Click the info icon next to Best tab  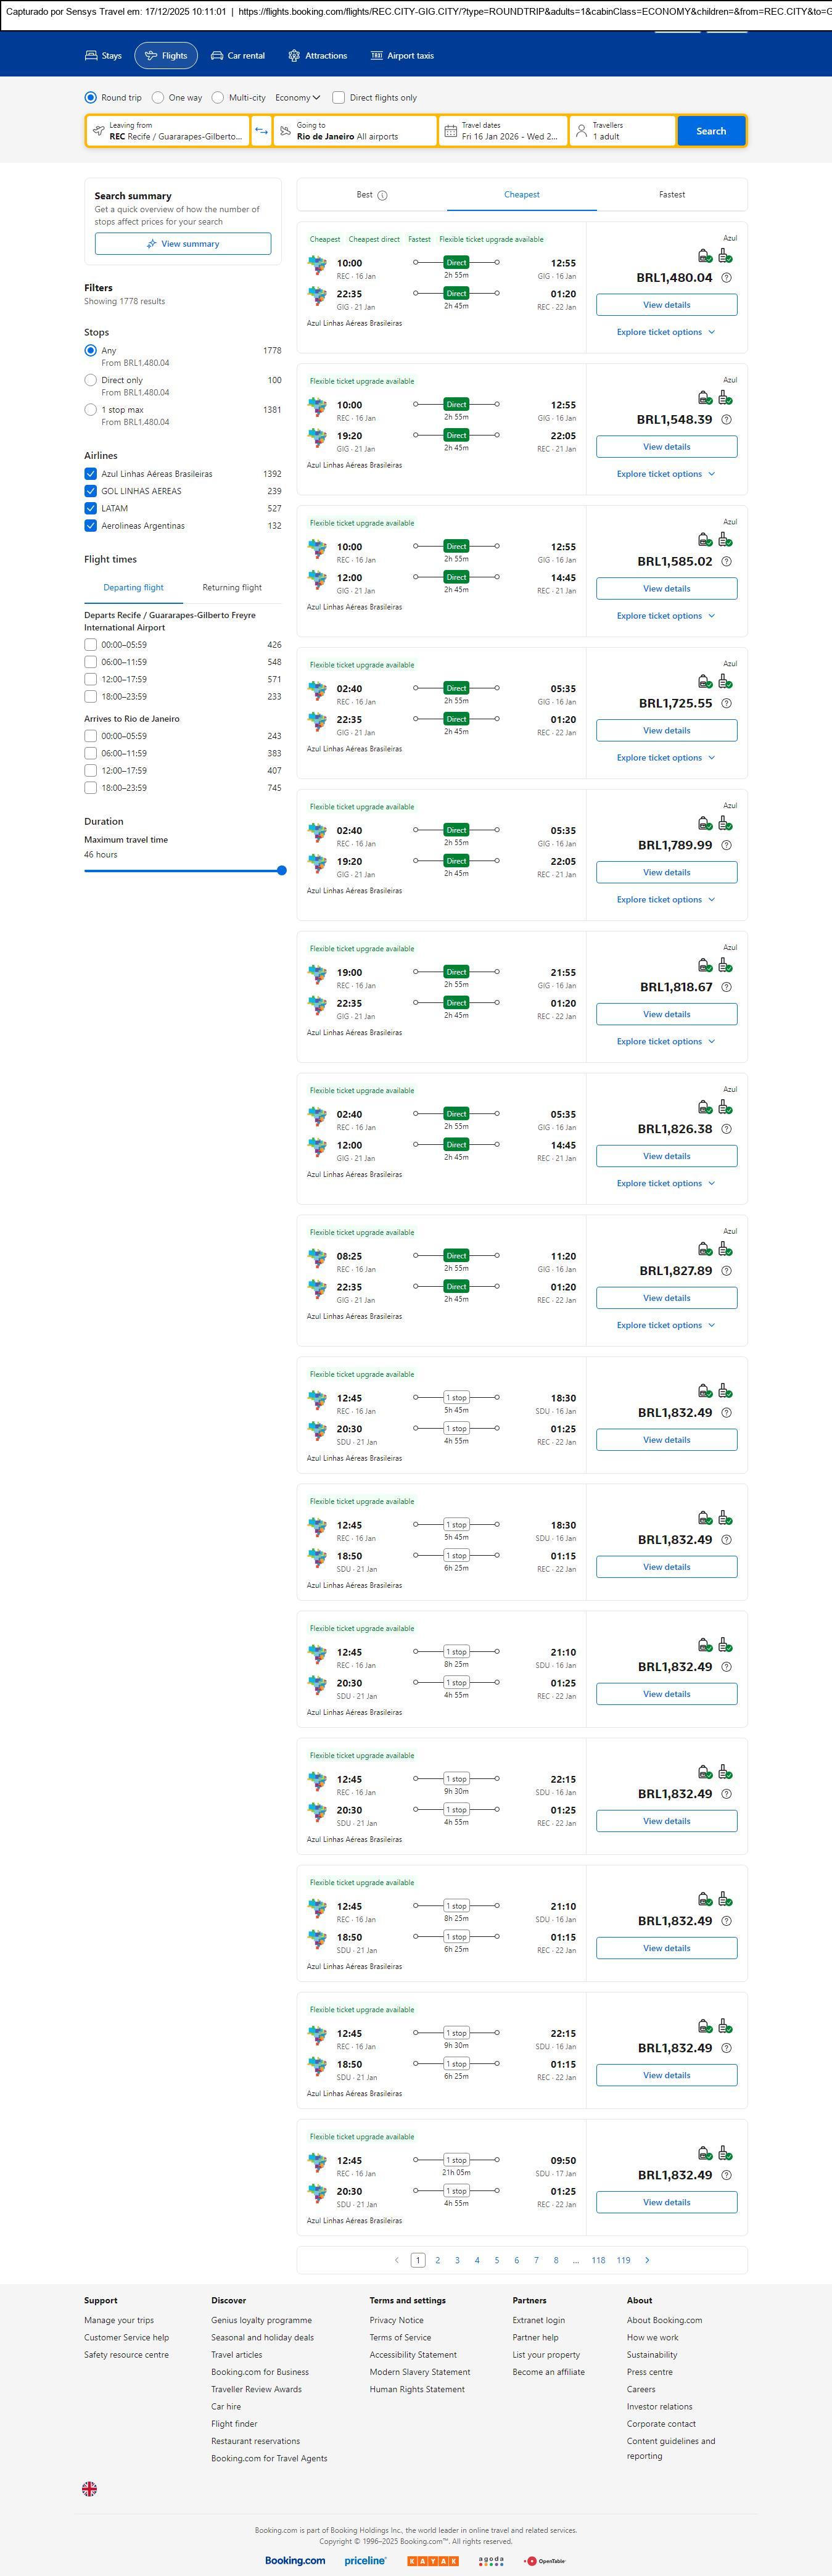click(382, 196)
